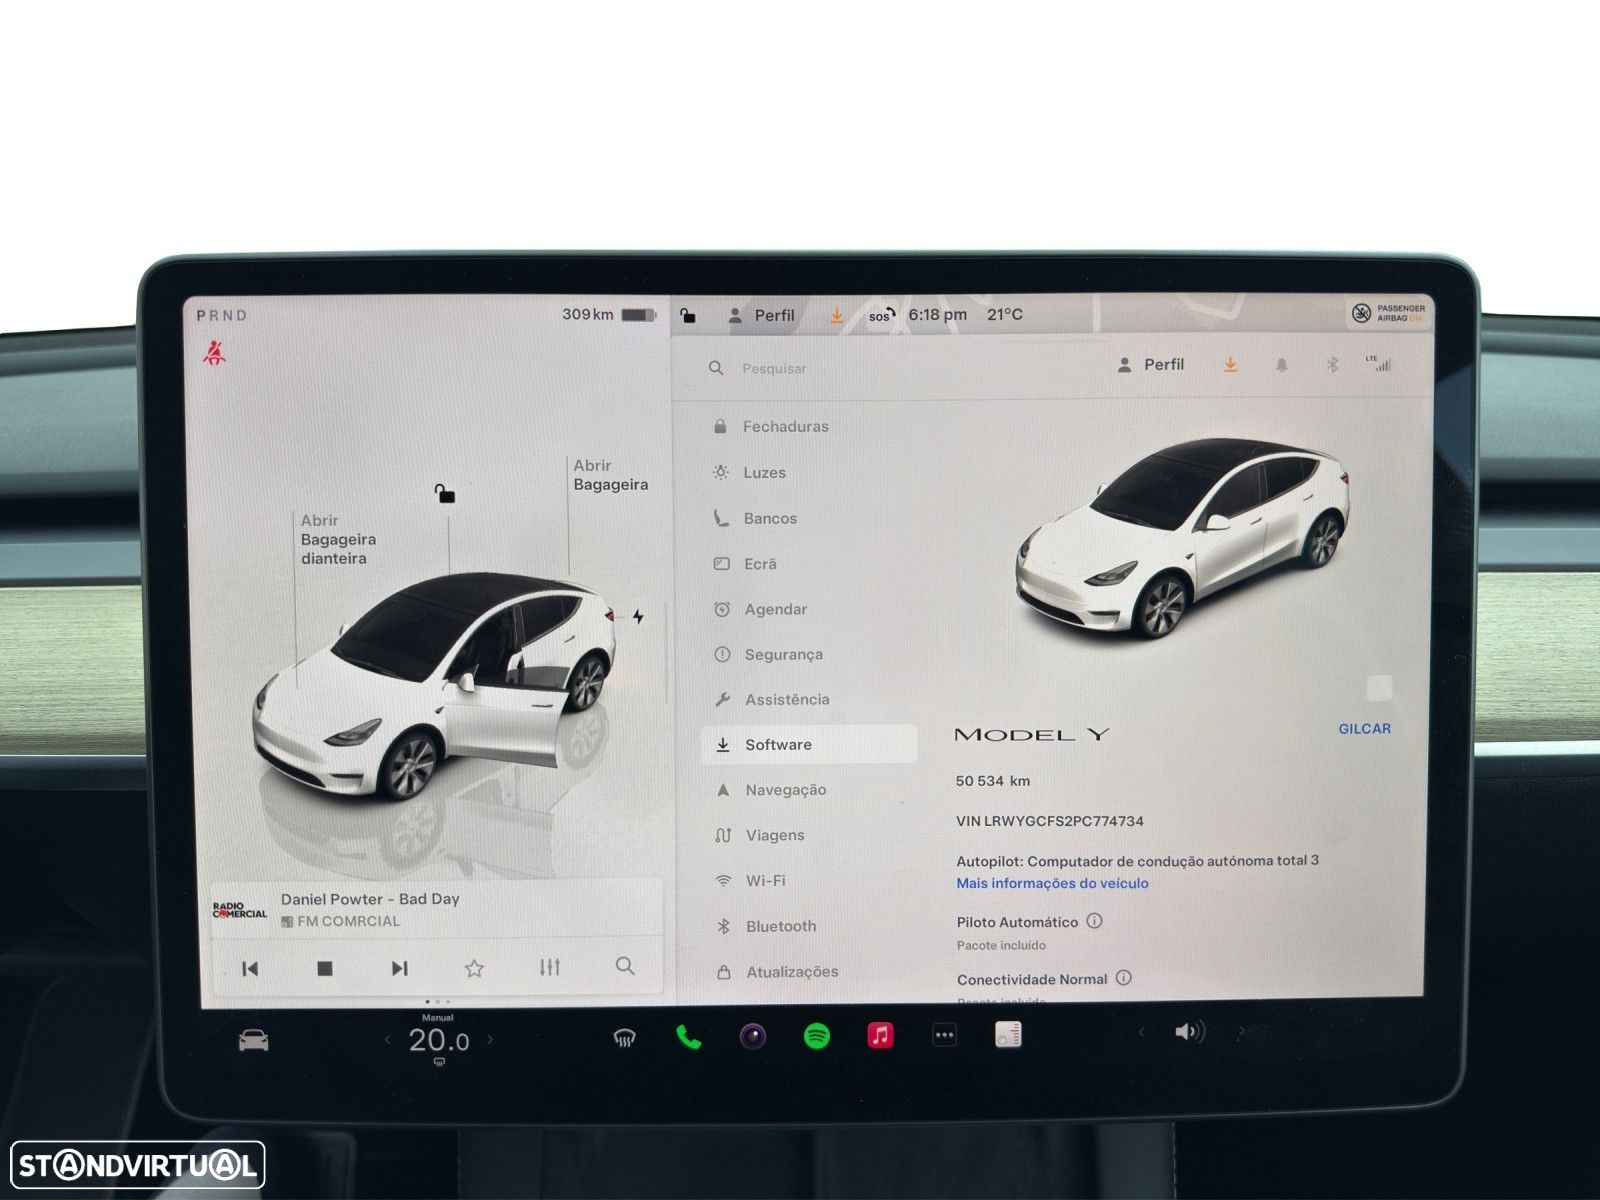1600x1200 pixels.
Task: Open the seat heater climate icon
Action: coord(624,1039)
